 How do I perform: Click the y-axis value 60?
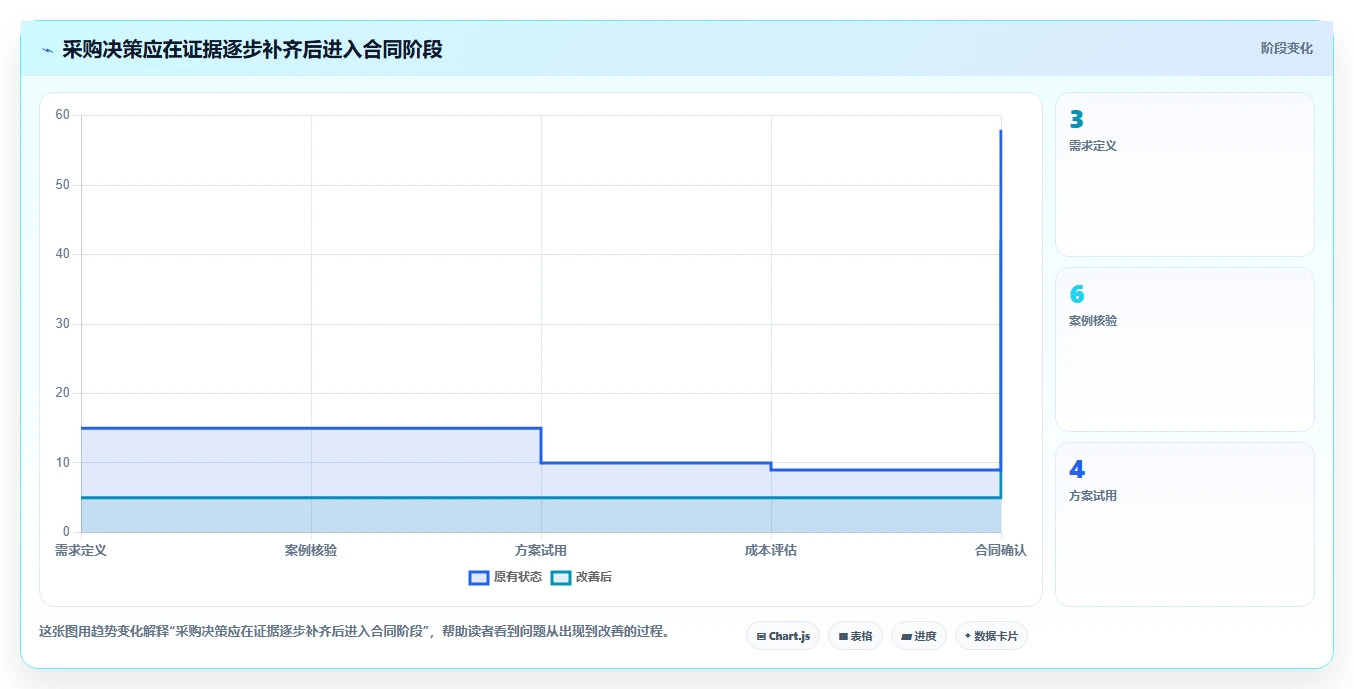[62, 115]
